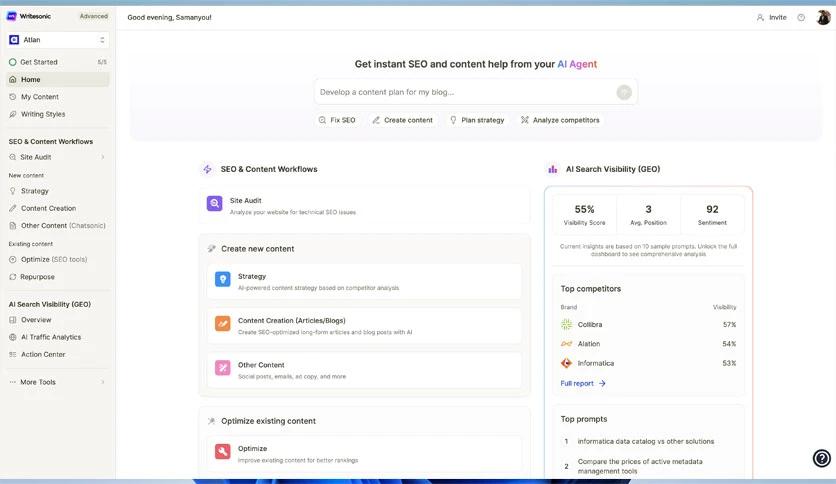Click the Analyze competitors chip
Image resolution: width=836 pixels, height=484 pixels.
coord(560,120)
